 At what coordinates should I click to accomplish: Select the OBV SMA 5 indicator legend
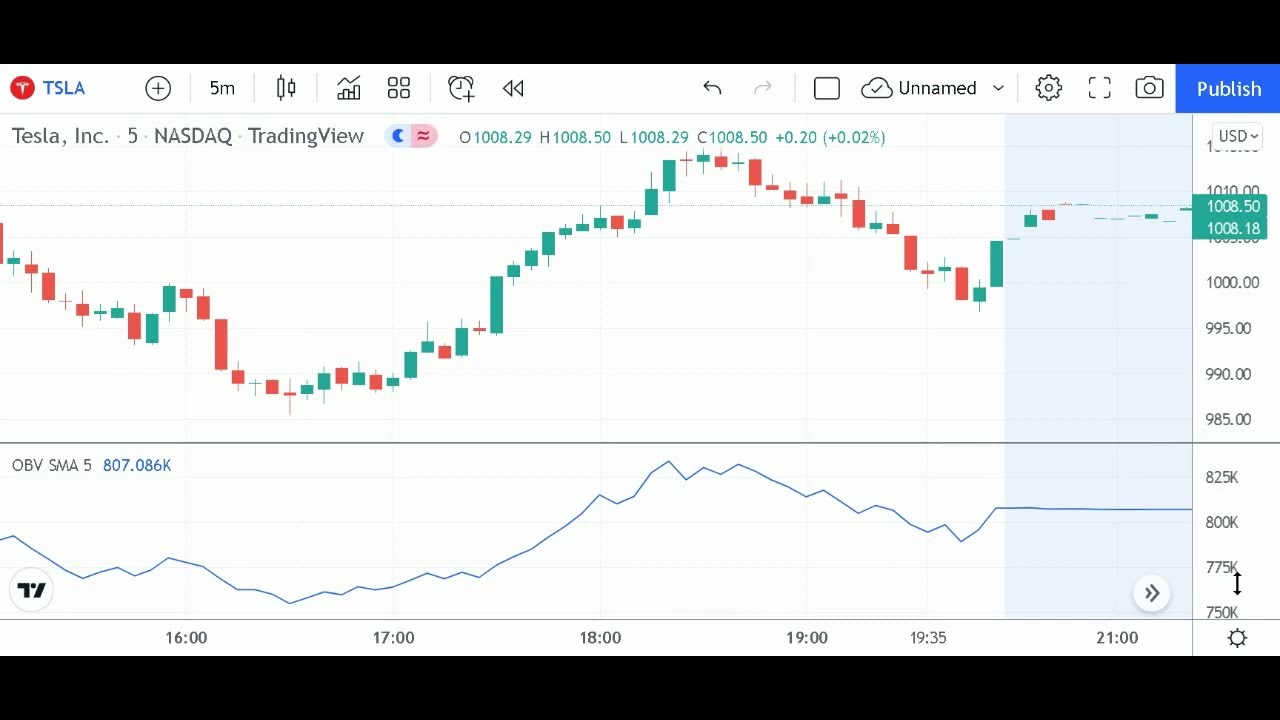coord(51,465)
